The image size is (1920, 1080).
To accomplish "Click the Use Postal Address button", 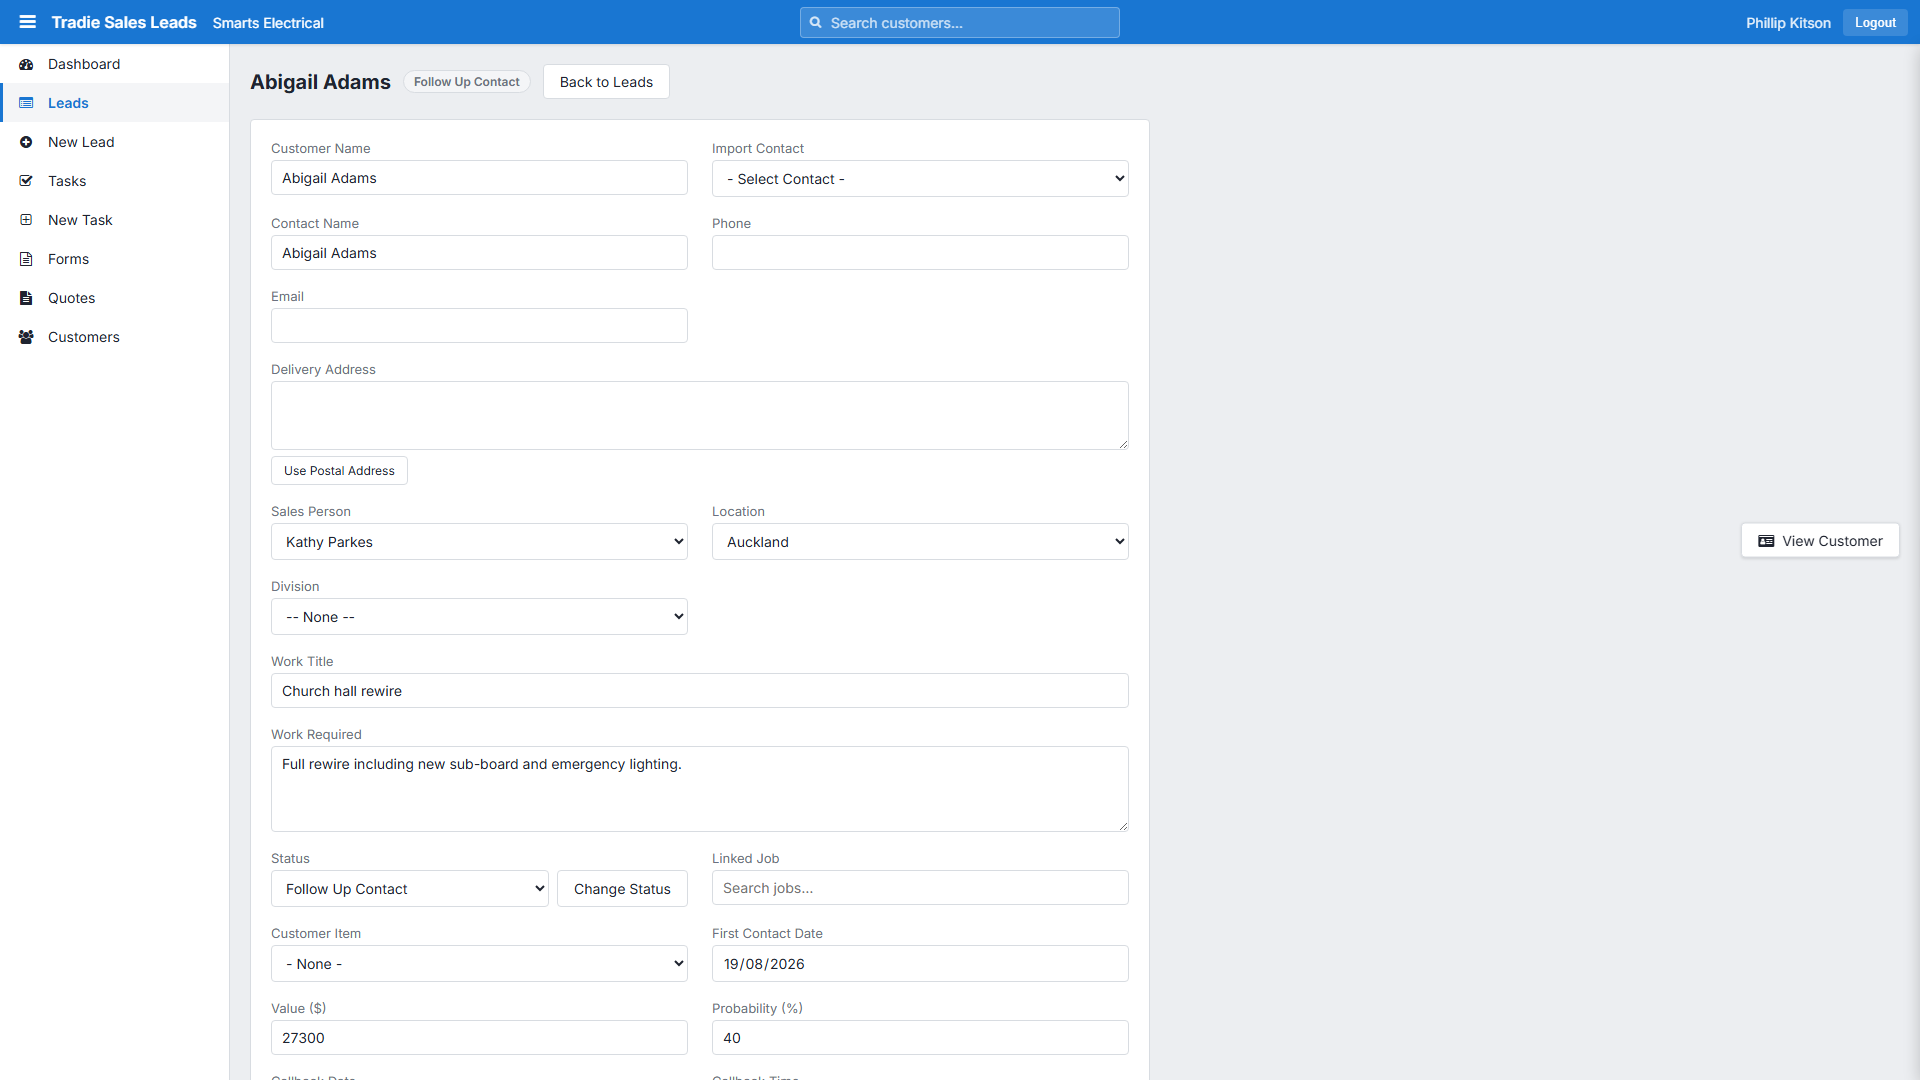I will click(339, 471).
